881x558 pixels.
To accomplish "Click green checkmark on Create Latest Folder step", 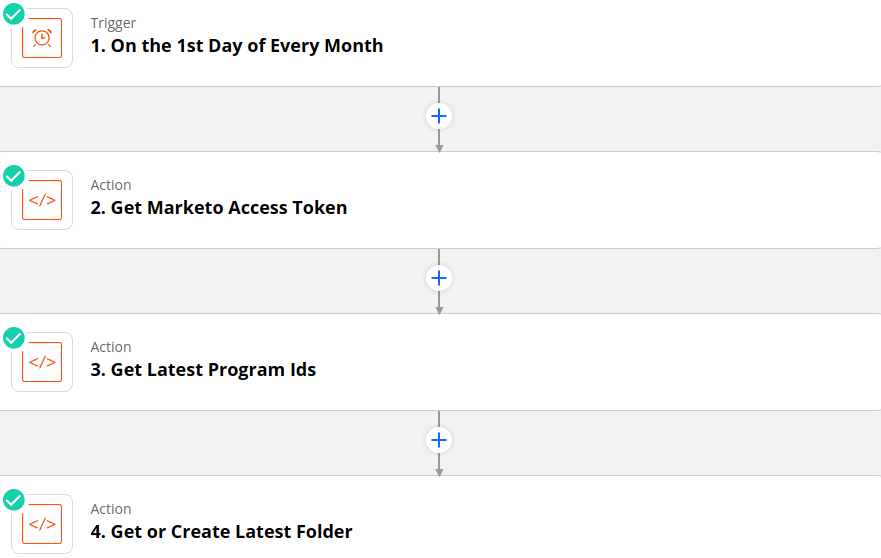I will [x=13, y=500].
